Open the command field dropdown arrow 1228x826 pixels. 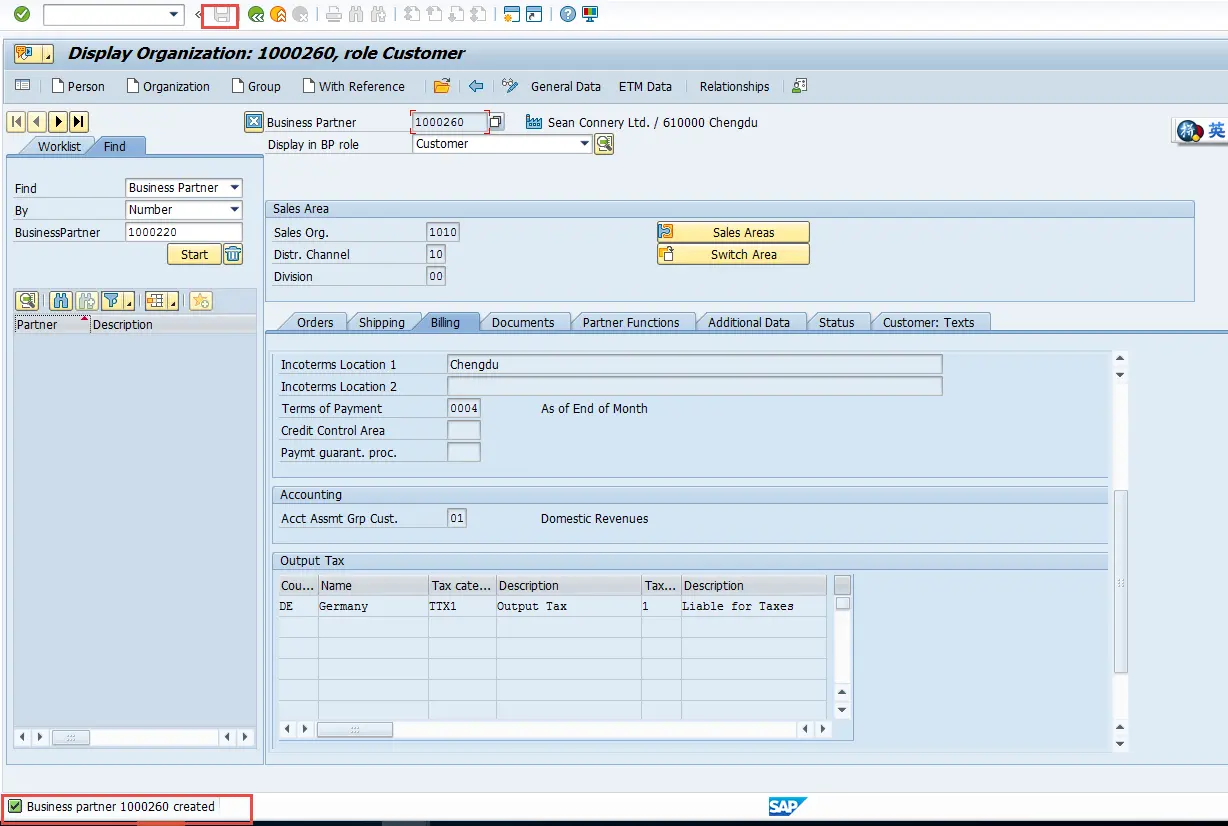click(174, 14)
